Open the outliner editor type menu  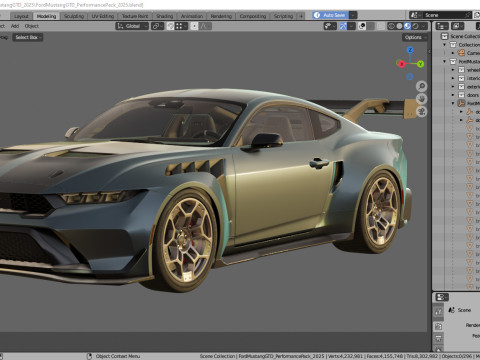point(442,26)
